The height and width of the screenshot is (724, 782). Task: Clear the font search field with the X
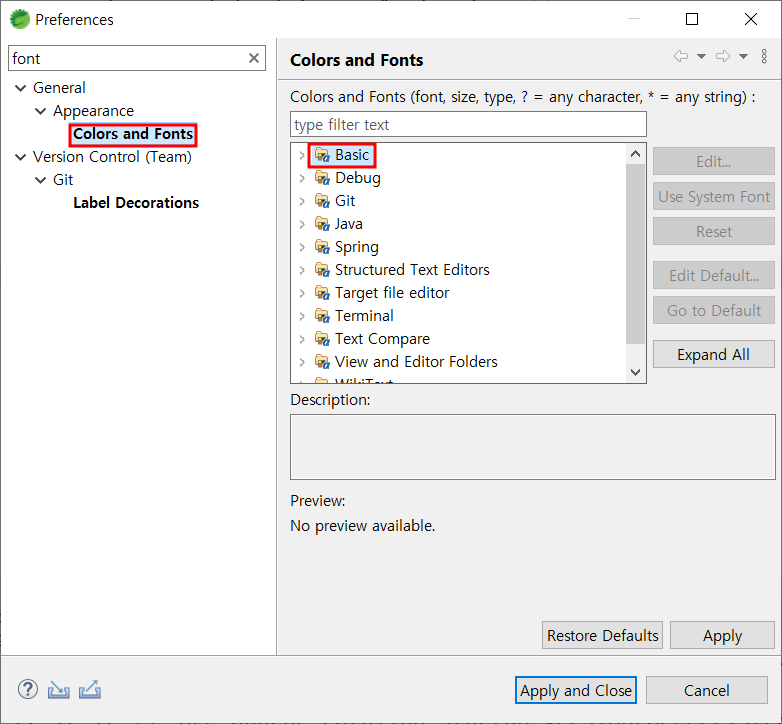(x=253, y=58)
